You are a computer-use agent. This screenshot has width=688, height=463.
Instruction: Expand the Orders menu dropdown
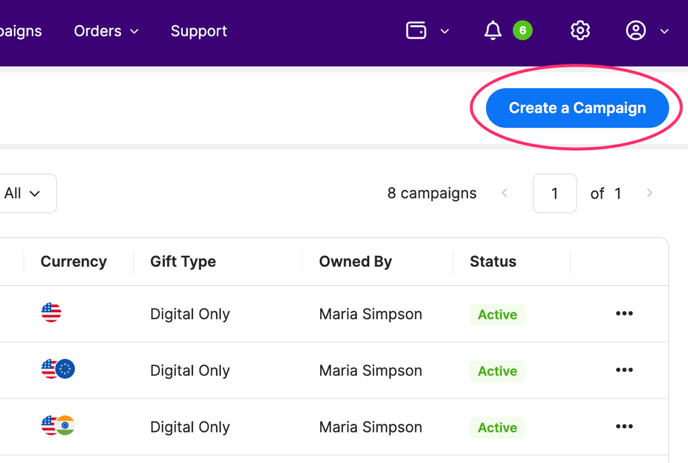click(106, 31)
